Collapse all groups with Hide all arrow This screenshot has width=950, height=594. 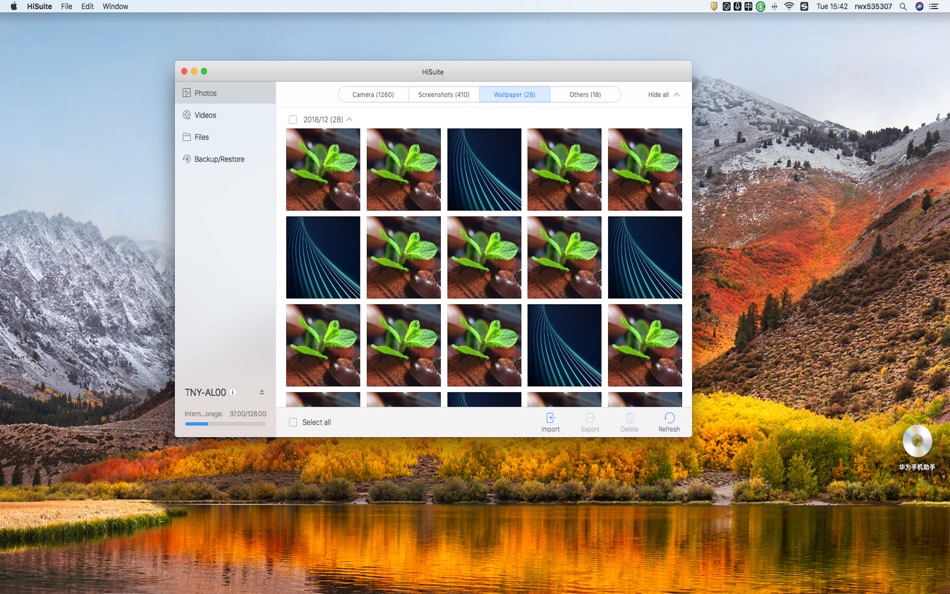click(x=677, y=95)
